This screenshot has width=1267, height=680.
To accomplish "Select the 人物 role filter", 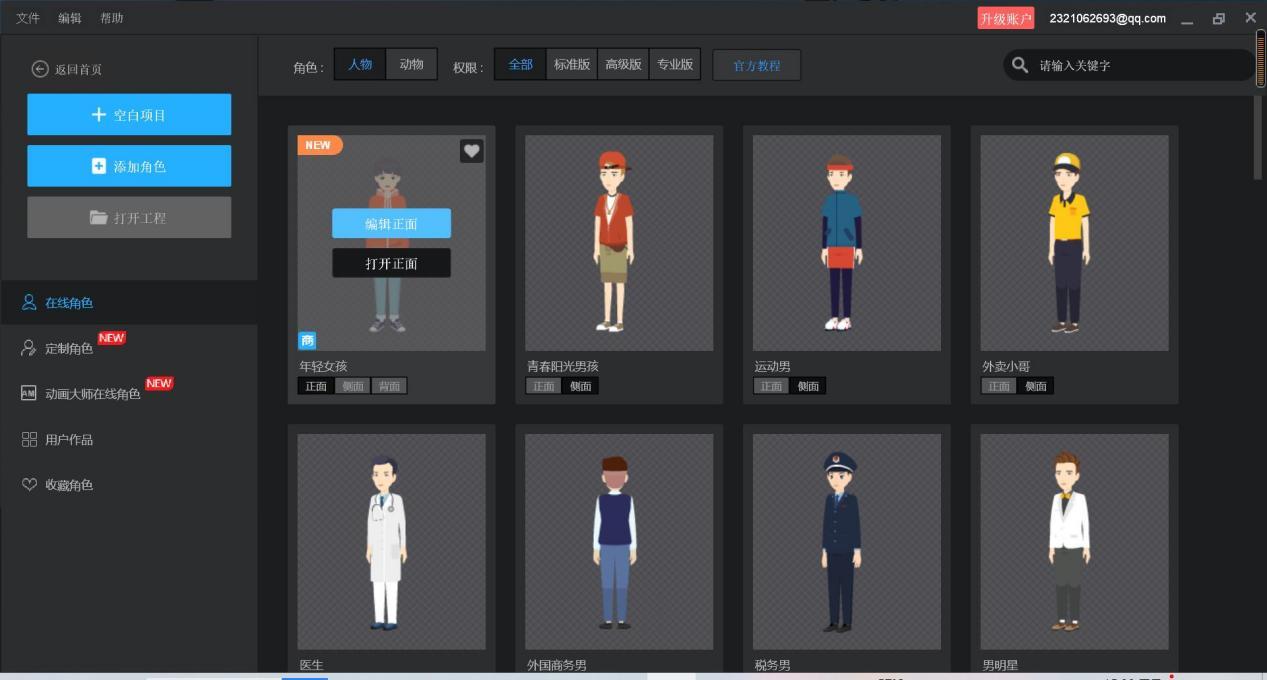I will (x=360, y=64).
